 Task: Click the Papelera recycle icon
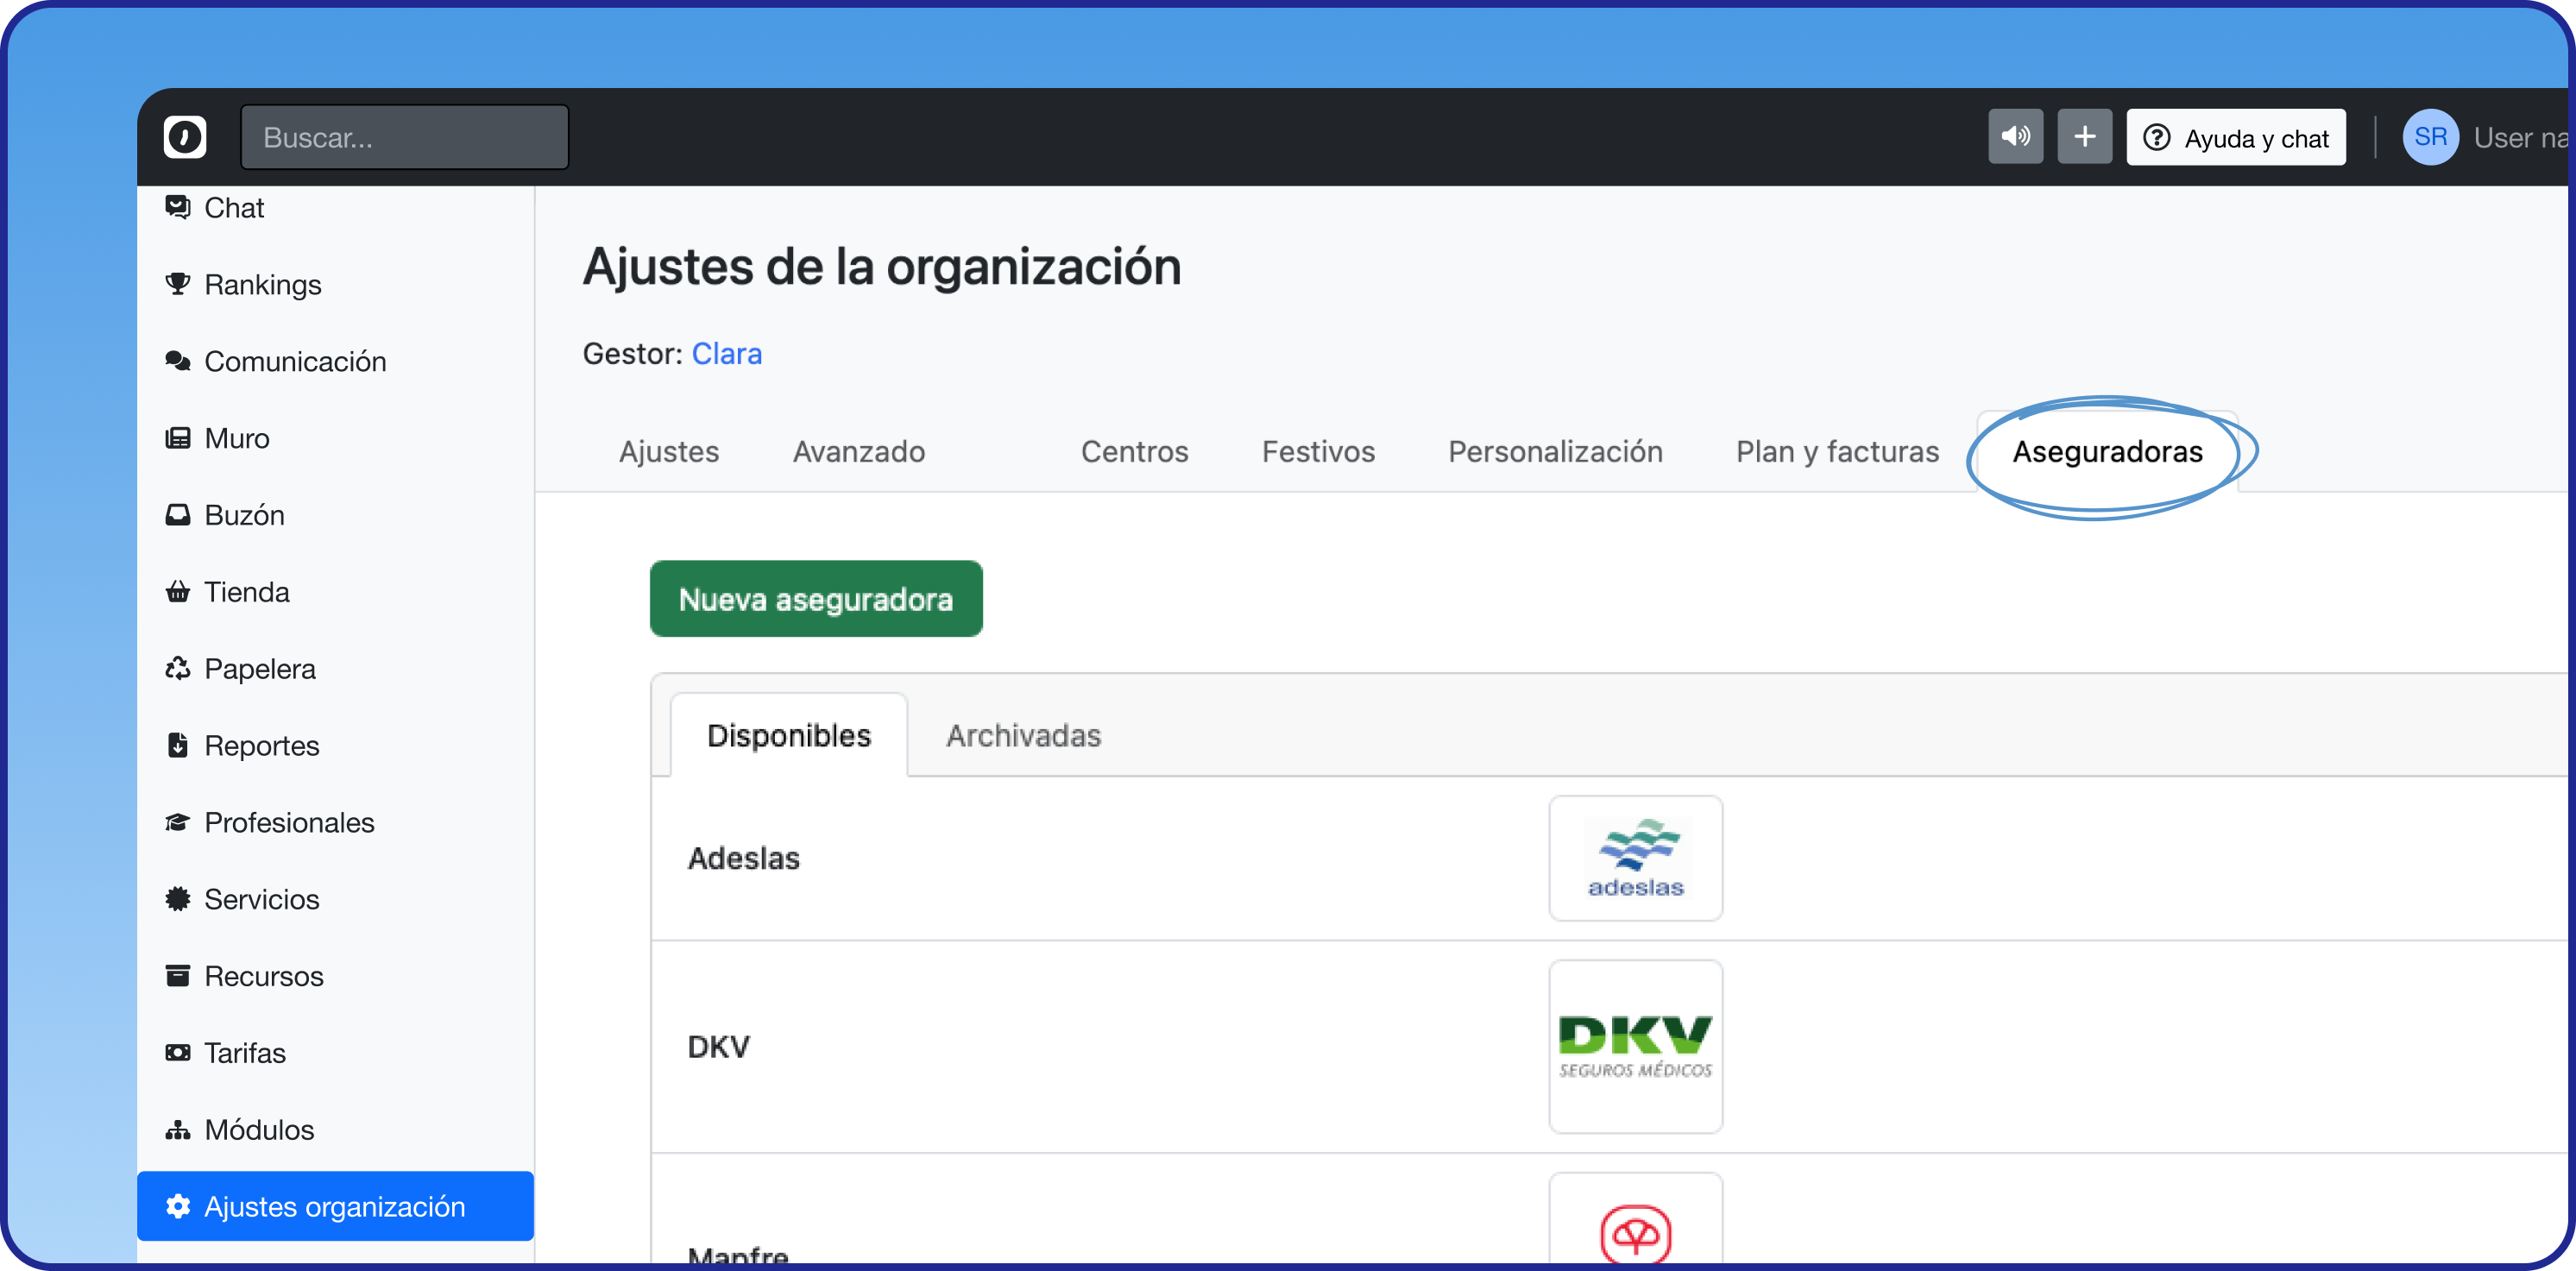click(178, 669)
